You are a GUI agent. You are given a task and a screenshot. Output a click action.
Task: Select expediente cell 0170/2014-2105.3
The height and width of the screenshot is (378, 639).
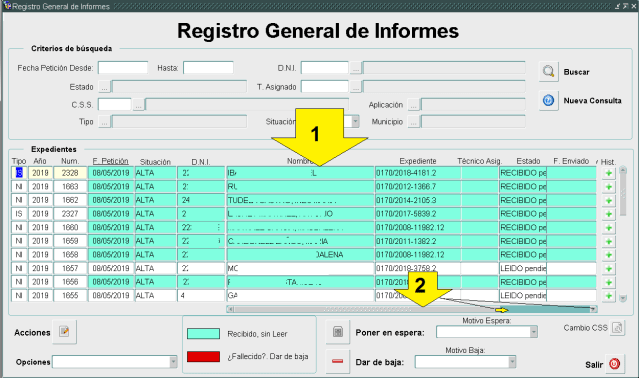click(418, 200)
